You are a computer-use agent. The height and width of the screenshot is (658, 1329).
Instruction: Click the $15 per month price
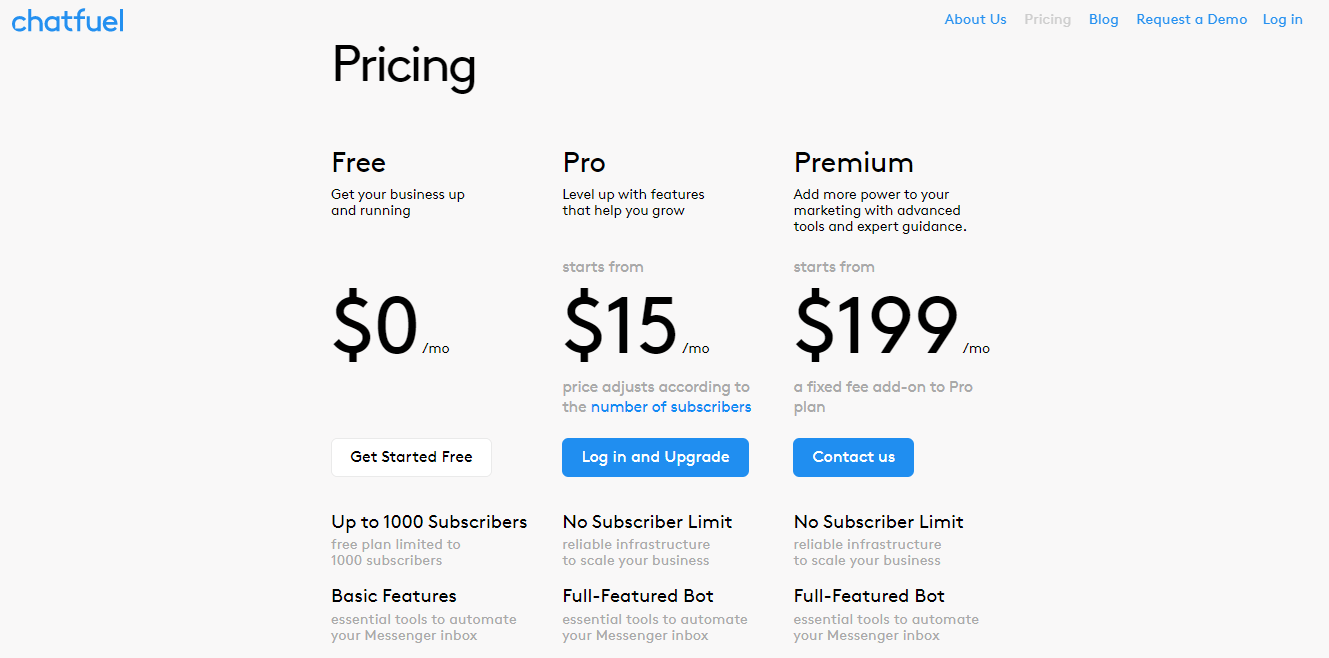(x=635, y=327)
